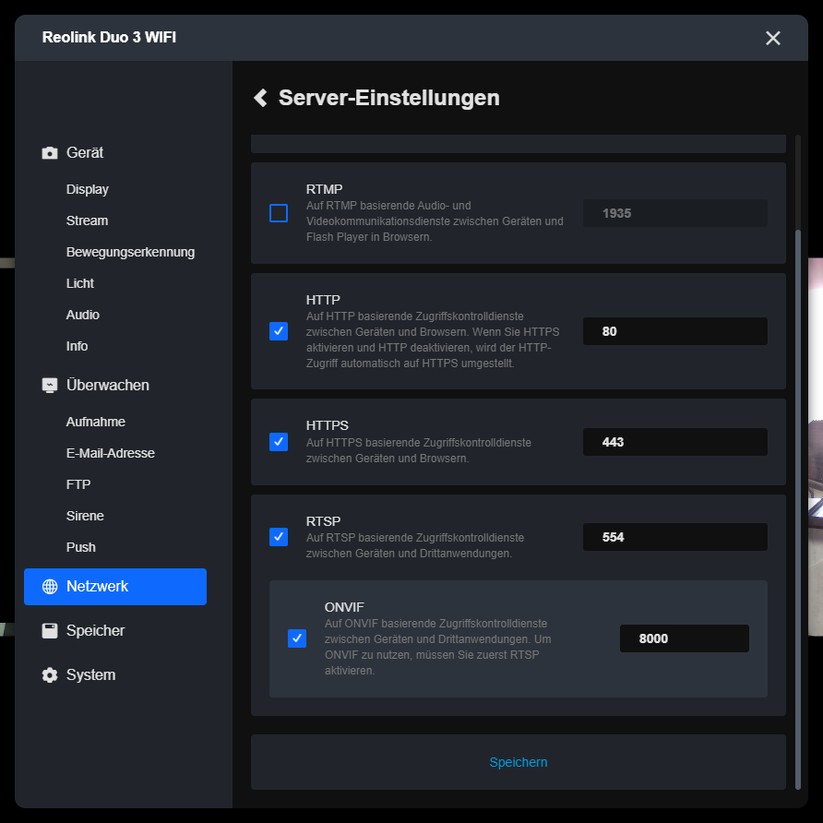
Task: Turn off the ONVIF checkbox
Action: tap(297, 638)
